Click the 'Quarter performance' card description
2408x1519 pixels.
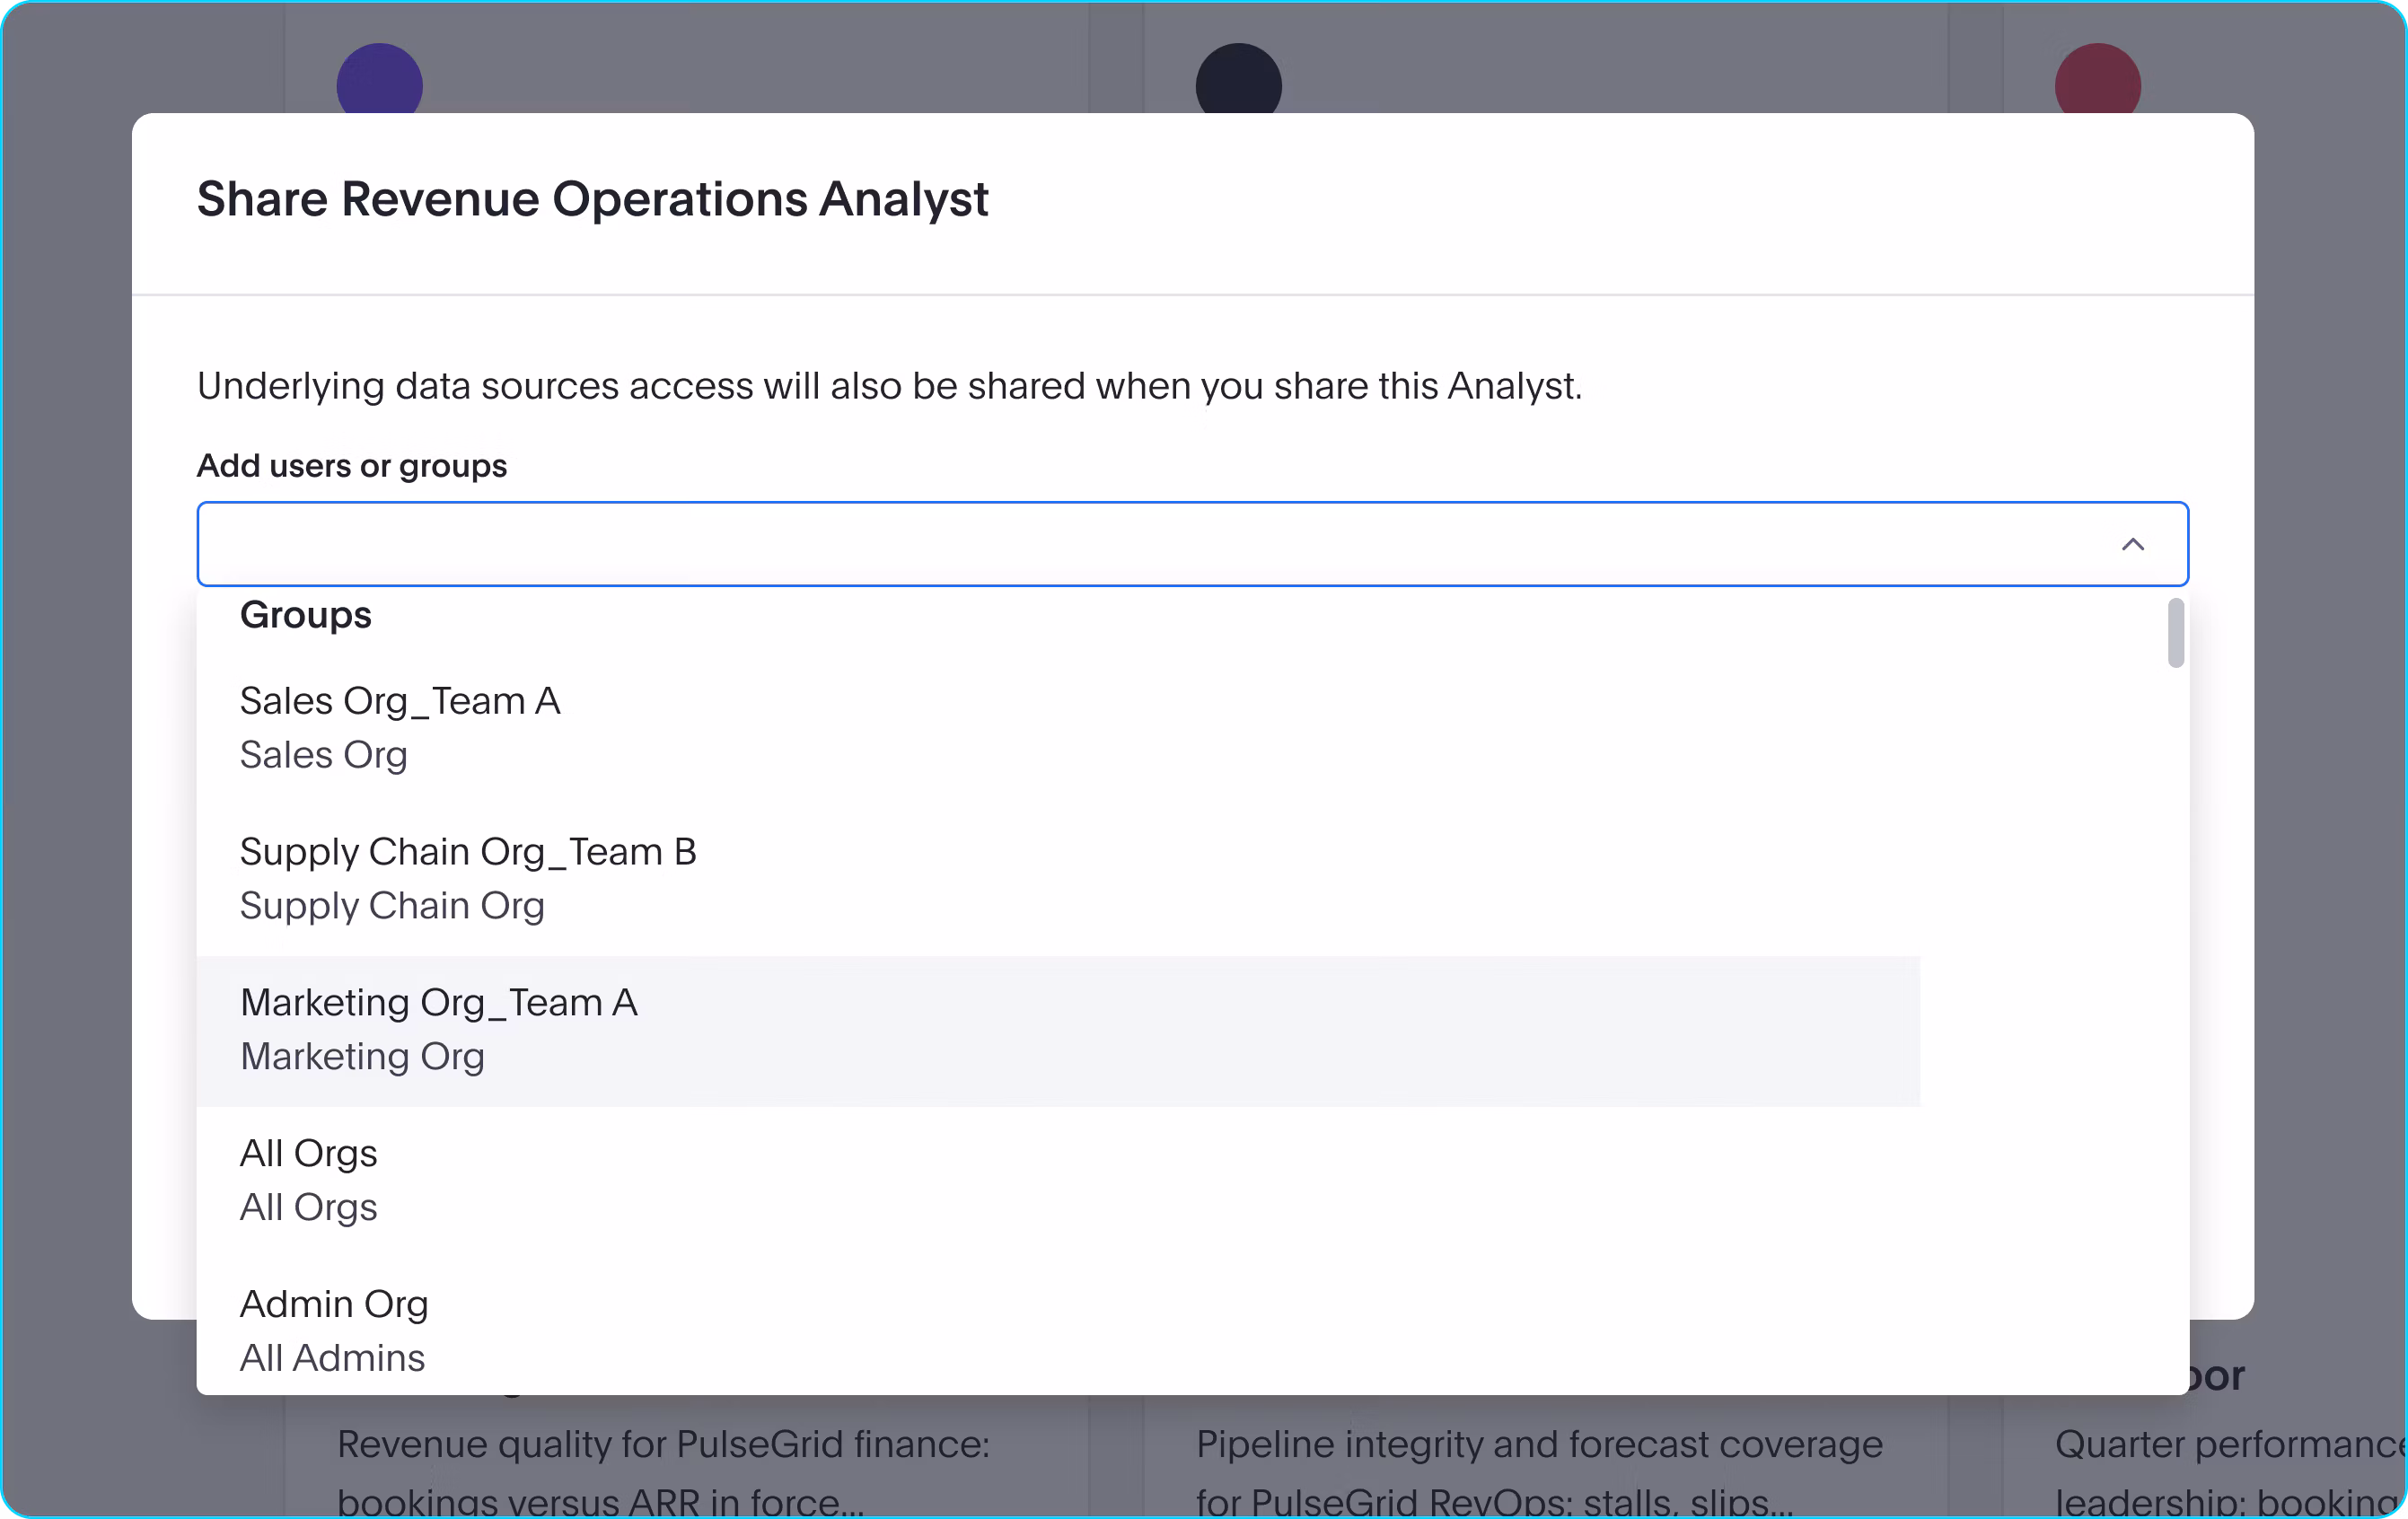click(2230, 1473)
